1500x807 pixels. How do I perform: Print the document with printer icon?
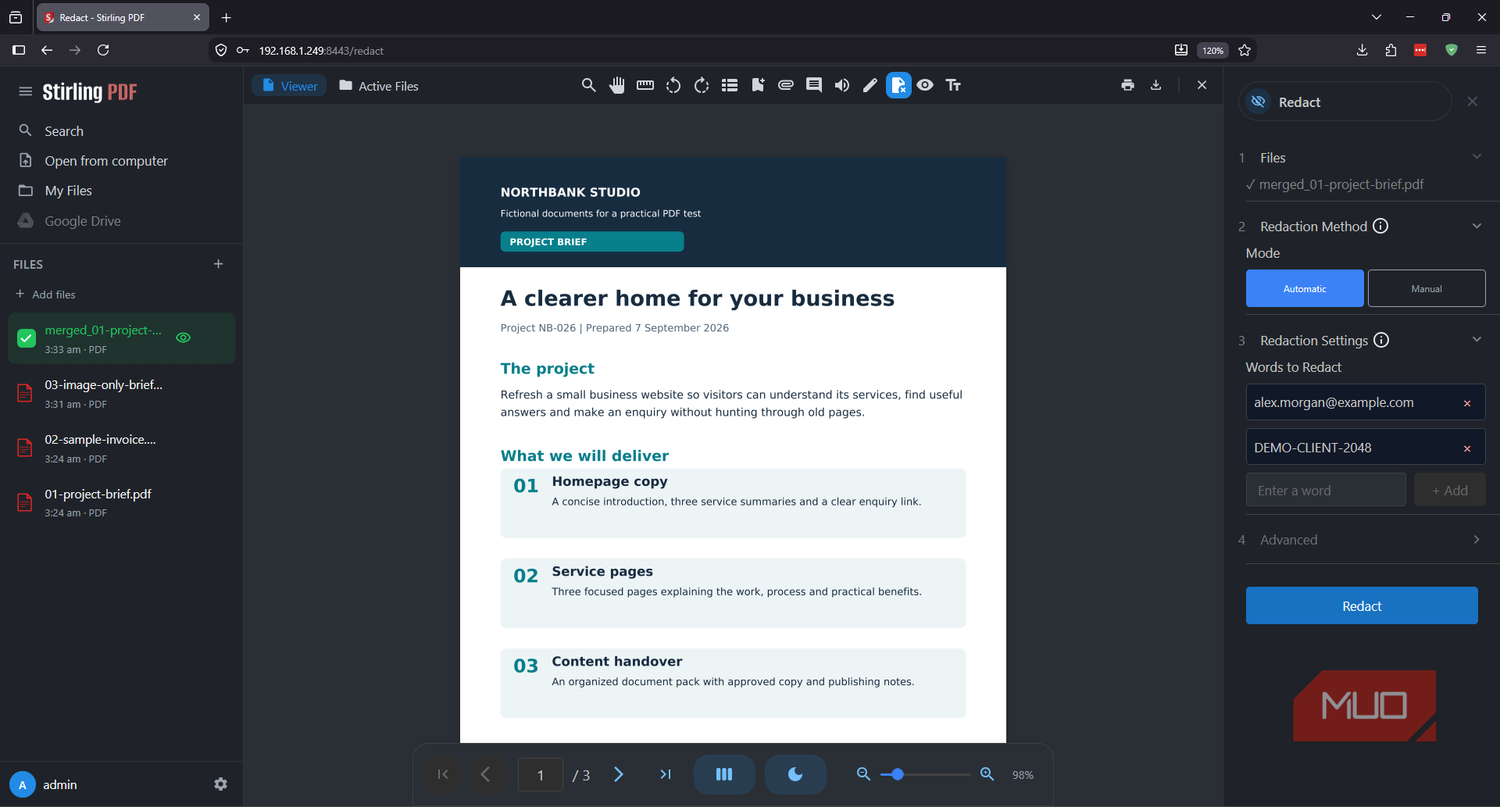pos(1128,86)
